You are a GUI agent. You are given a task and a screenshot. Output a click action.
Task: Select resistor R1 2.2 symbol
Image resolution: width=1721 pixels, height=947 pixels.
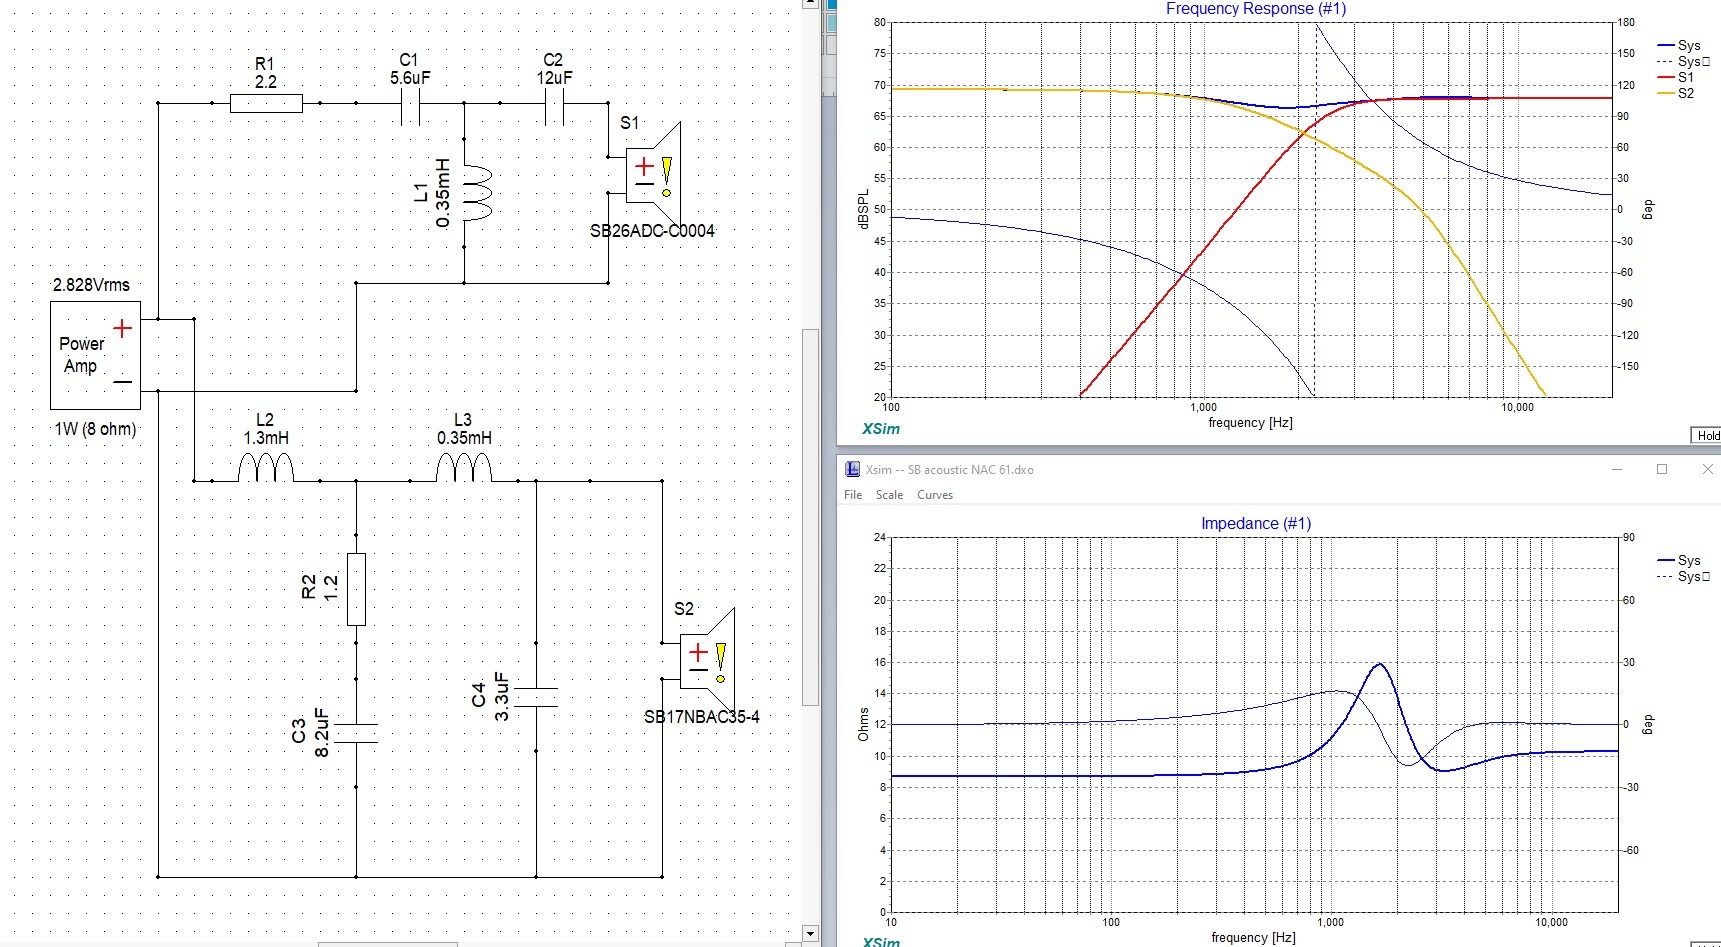pos(266,103)
